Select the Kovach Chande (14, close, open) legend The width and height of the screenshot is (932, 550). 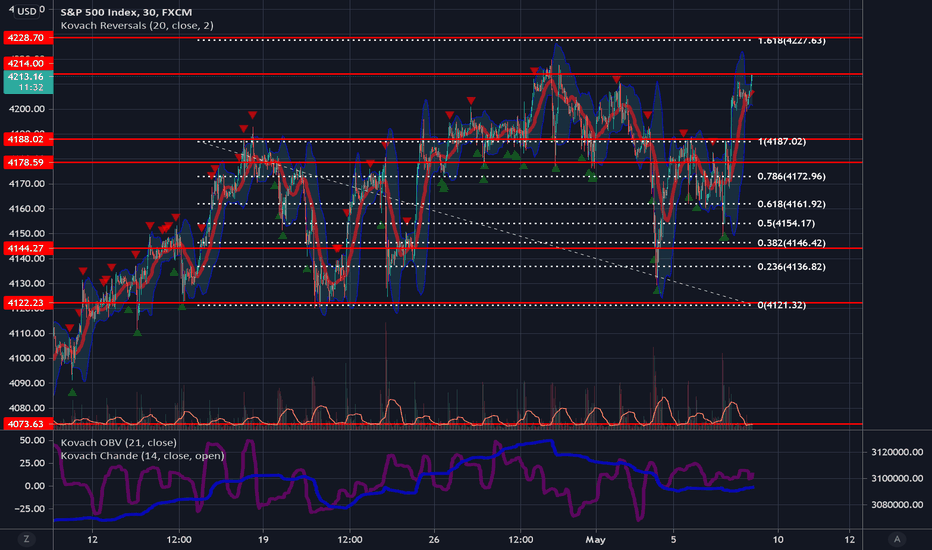point(142,455)
